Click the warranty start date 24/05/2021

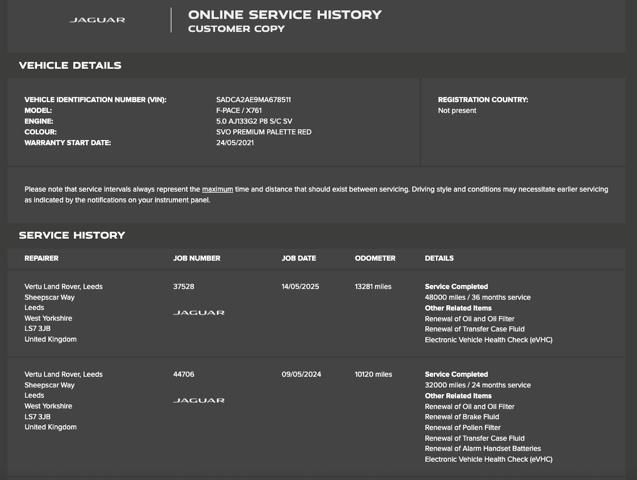[235, 143]
